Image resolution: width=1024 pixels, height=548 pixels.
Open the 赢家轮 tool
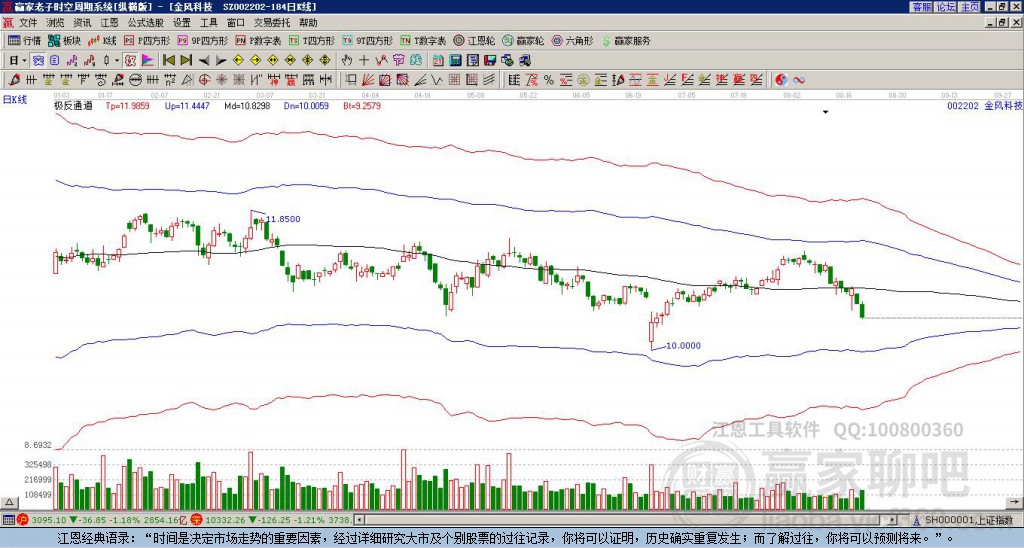(x=523, y=40)
